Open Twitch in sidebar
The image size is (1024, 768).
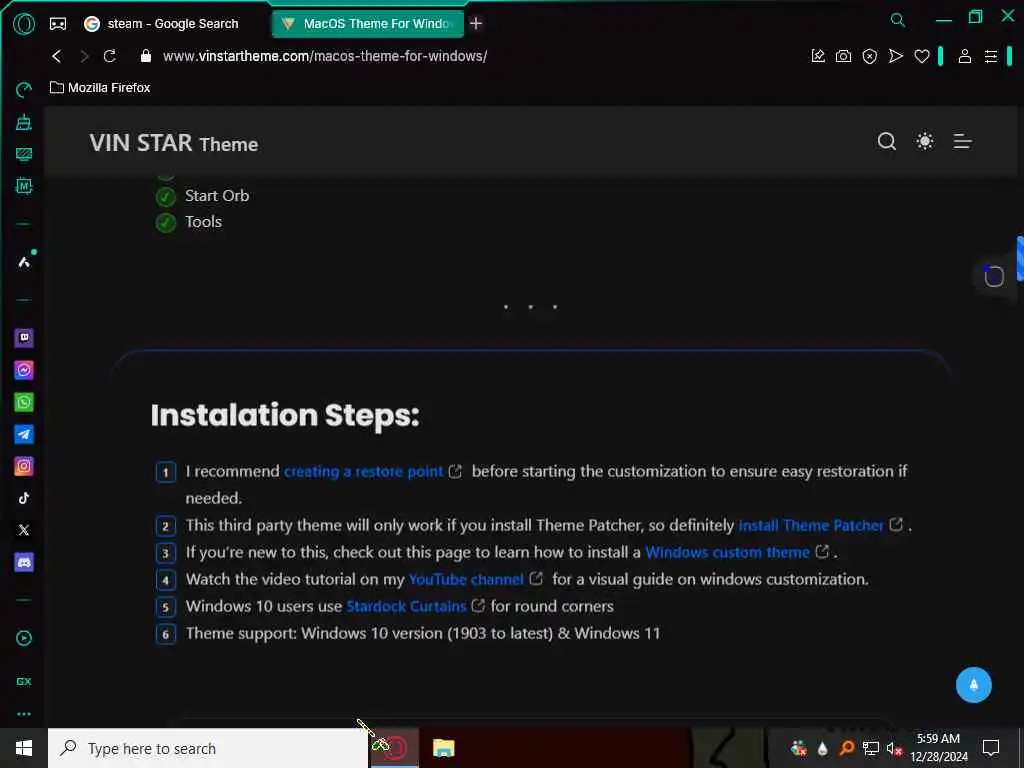24,338
